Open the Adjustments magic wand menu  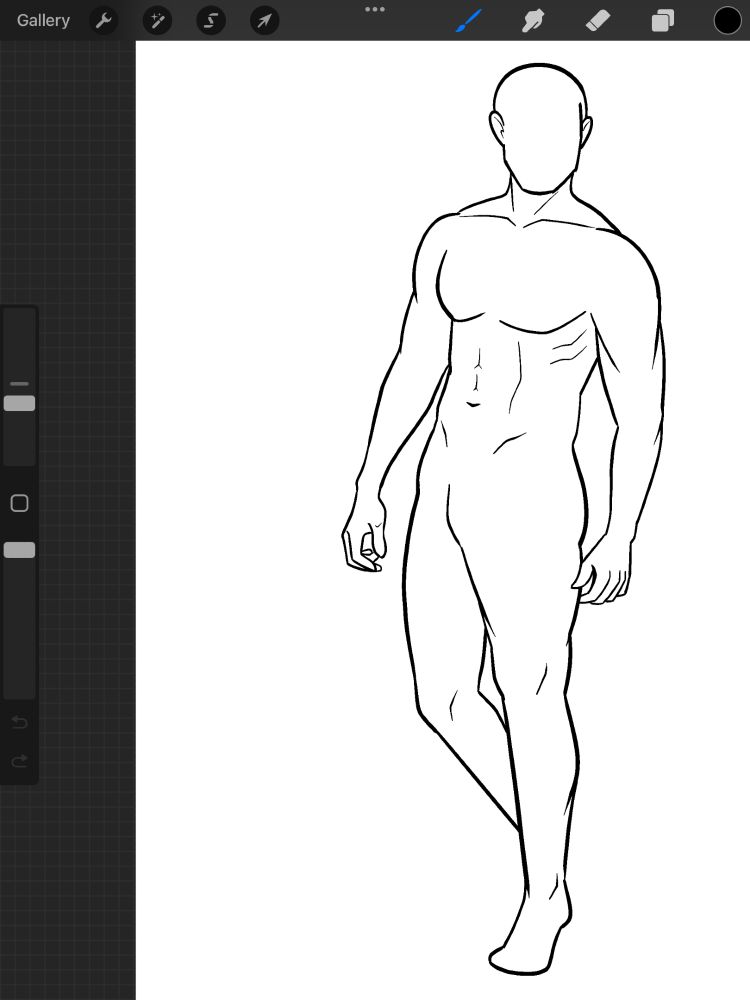point(157,21)
